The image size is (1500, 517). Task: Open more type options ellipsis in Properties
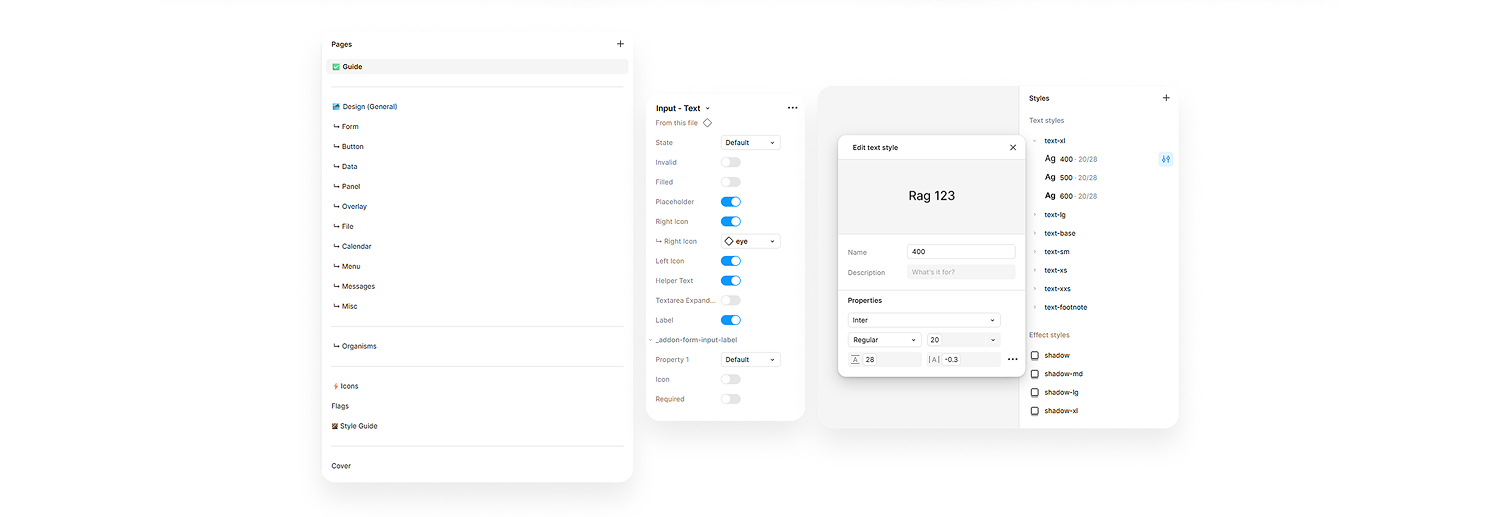click(x=1012, y=359)
